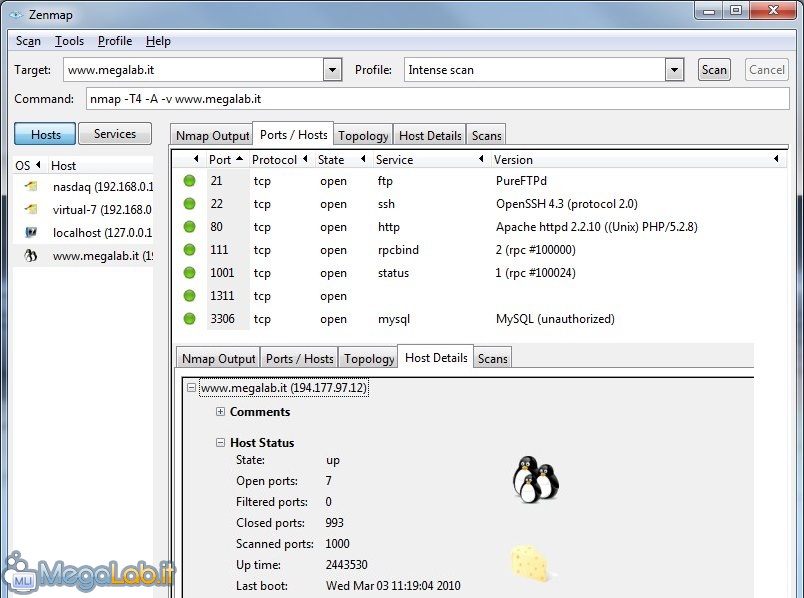Click green open-status icon for port 1001
804x598 pixels.
tap(190, 273)
